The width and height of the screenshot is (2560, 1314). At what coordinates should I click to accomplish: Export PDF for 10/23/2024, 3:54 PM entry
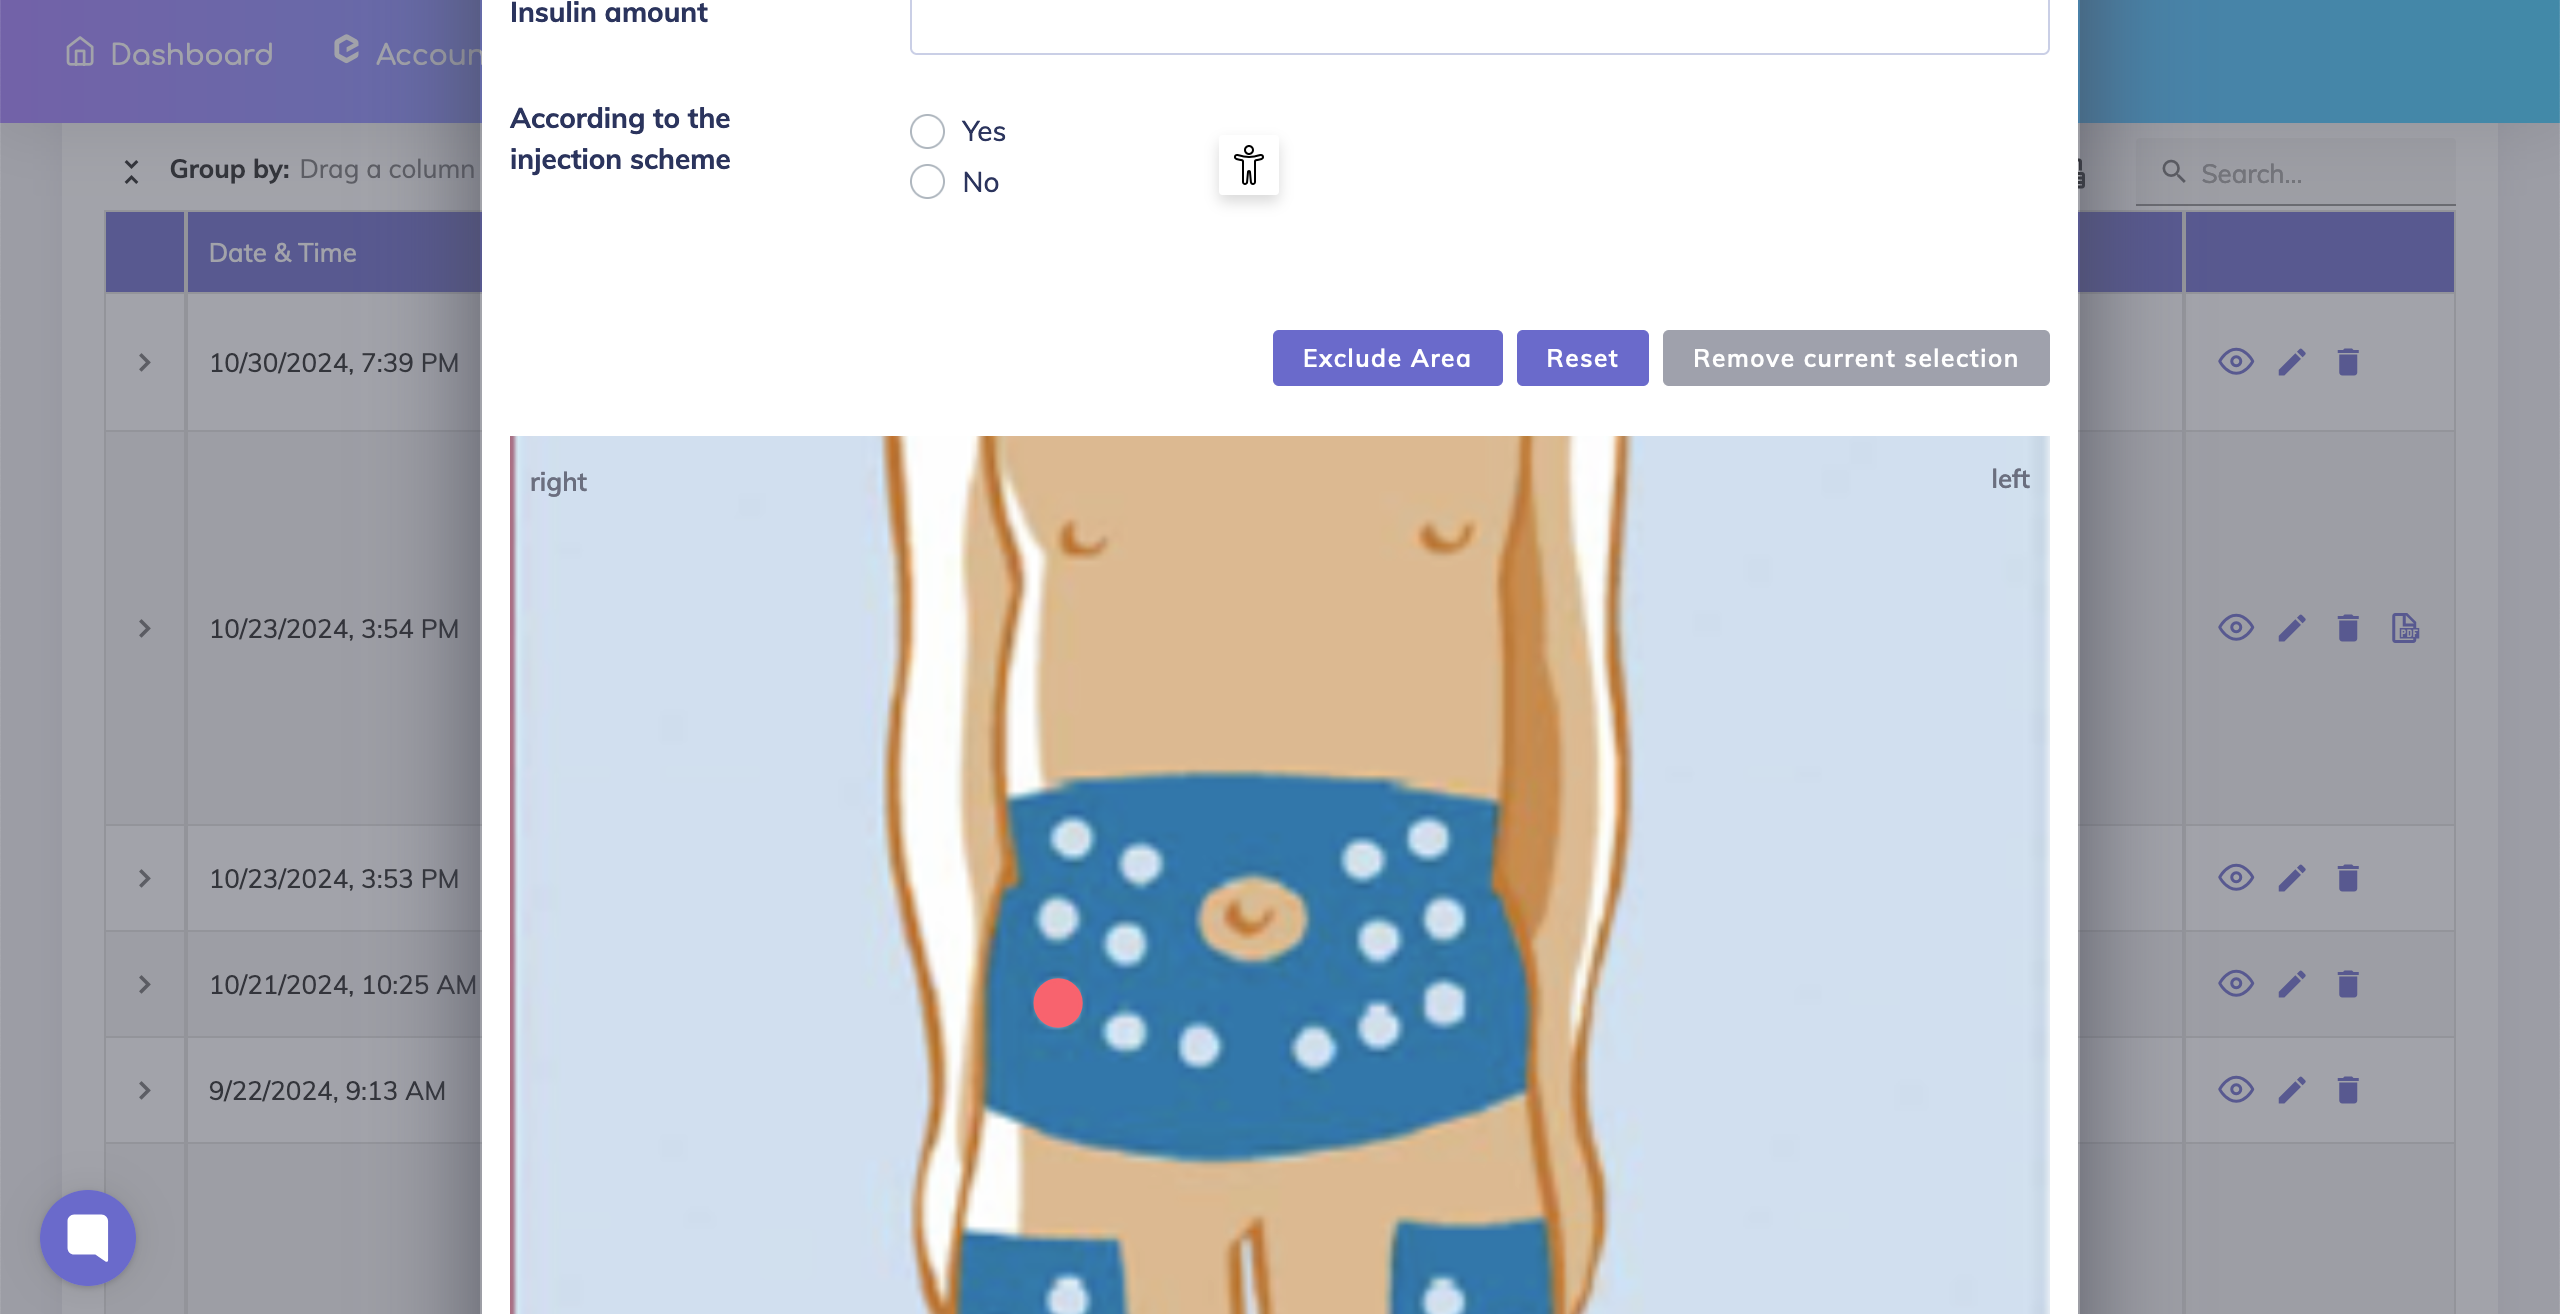click(x=2405, y=628)
